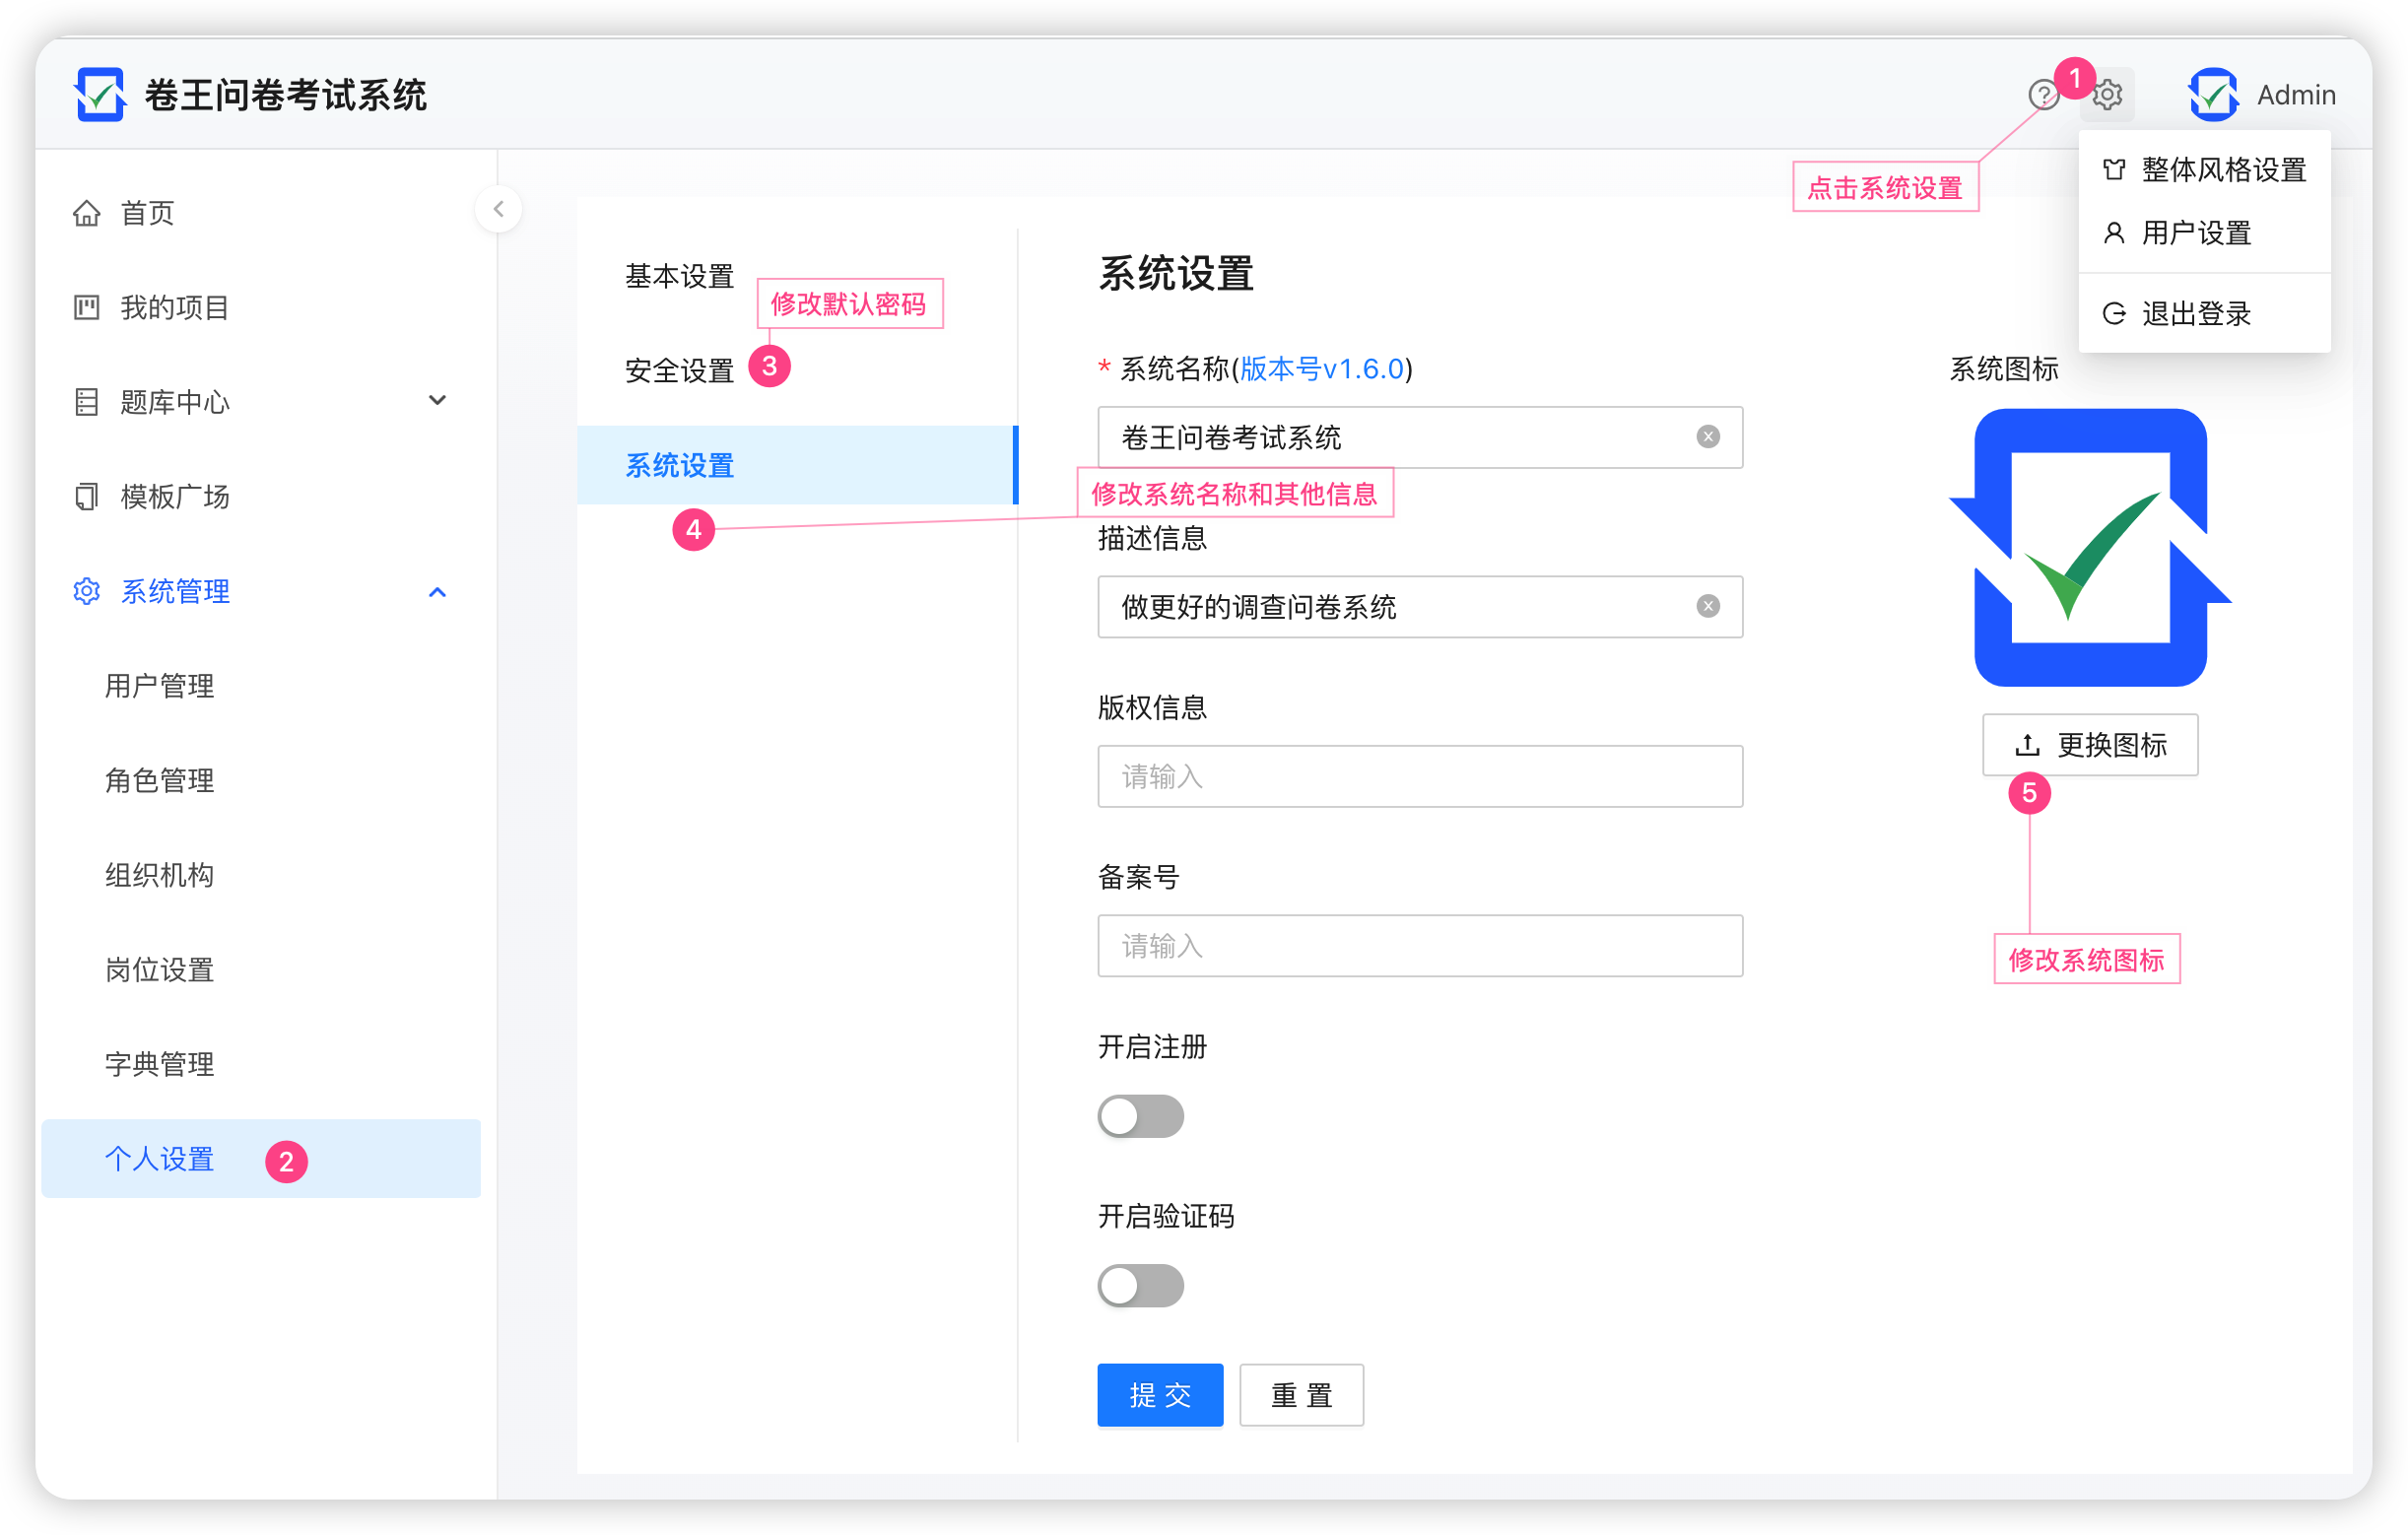Enable the 开启验证码 captcha toggle

[x=1140, y=1286]
